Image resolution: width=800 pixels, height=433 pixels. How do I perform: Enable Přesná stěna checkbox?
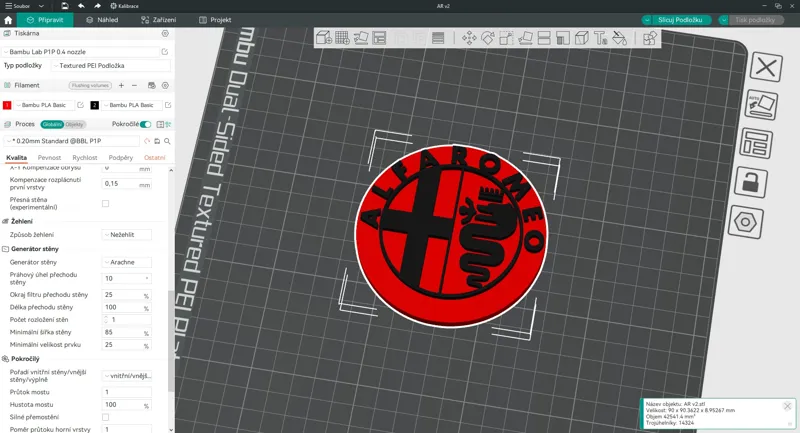point(106,203)
